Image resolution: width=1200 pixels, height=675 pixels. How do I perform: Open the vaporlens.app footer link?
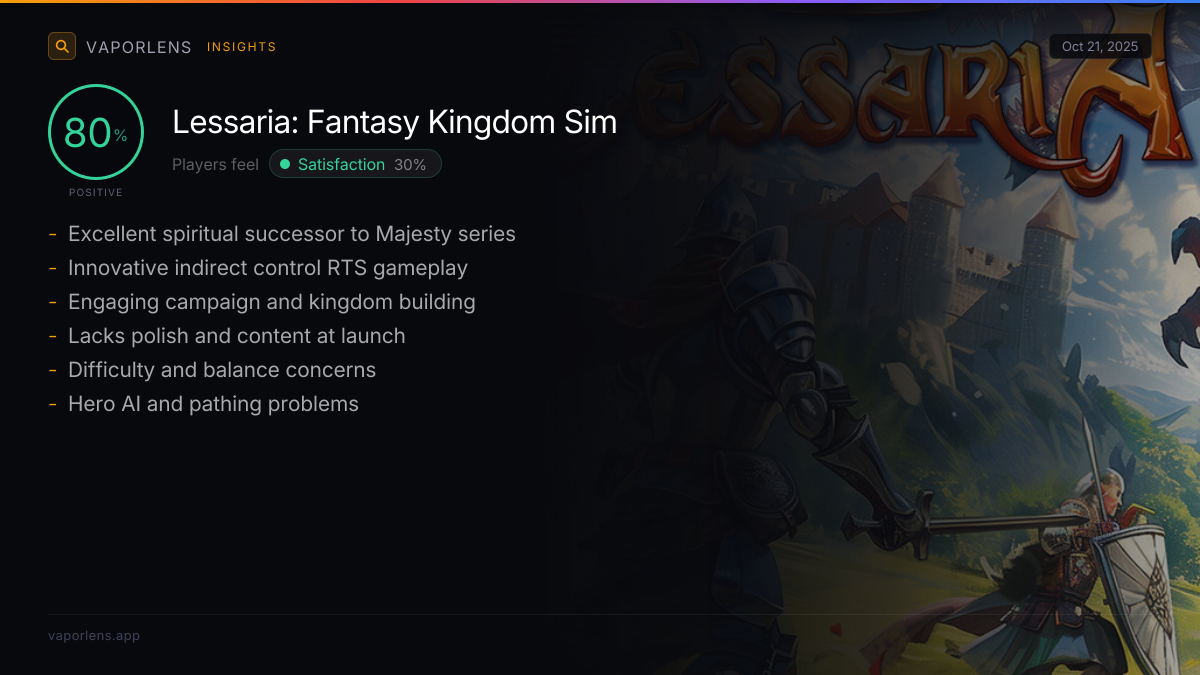[94, 635]
